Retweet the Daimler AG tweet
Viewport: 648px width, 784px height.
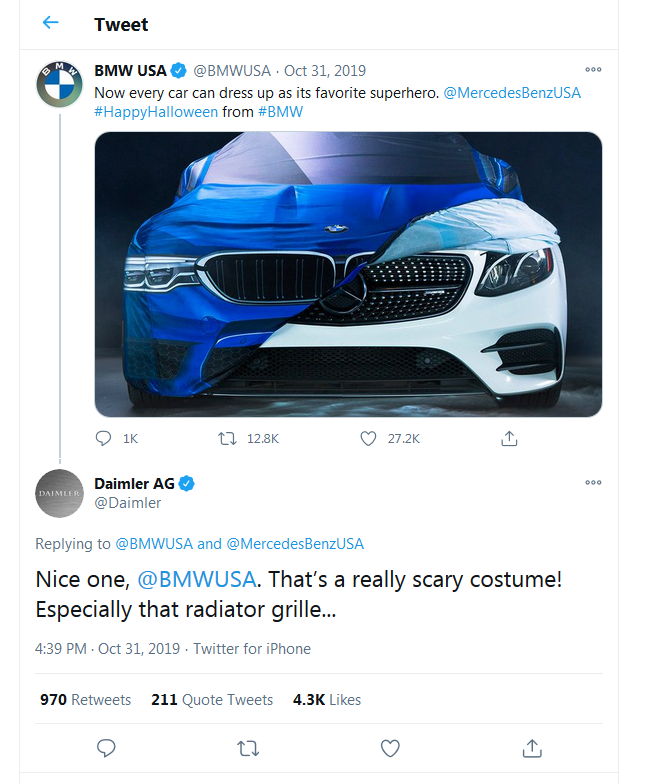(247, 748)
